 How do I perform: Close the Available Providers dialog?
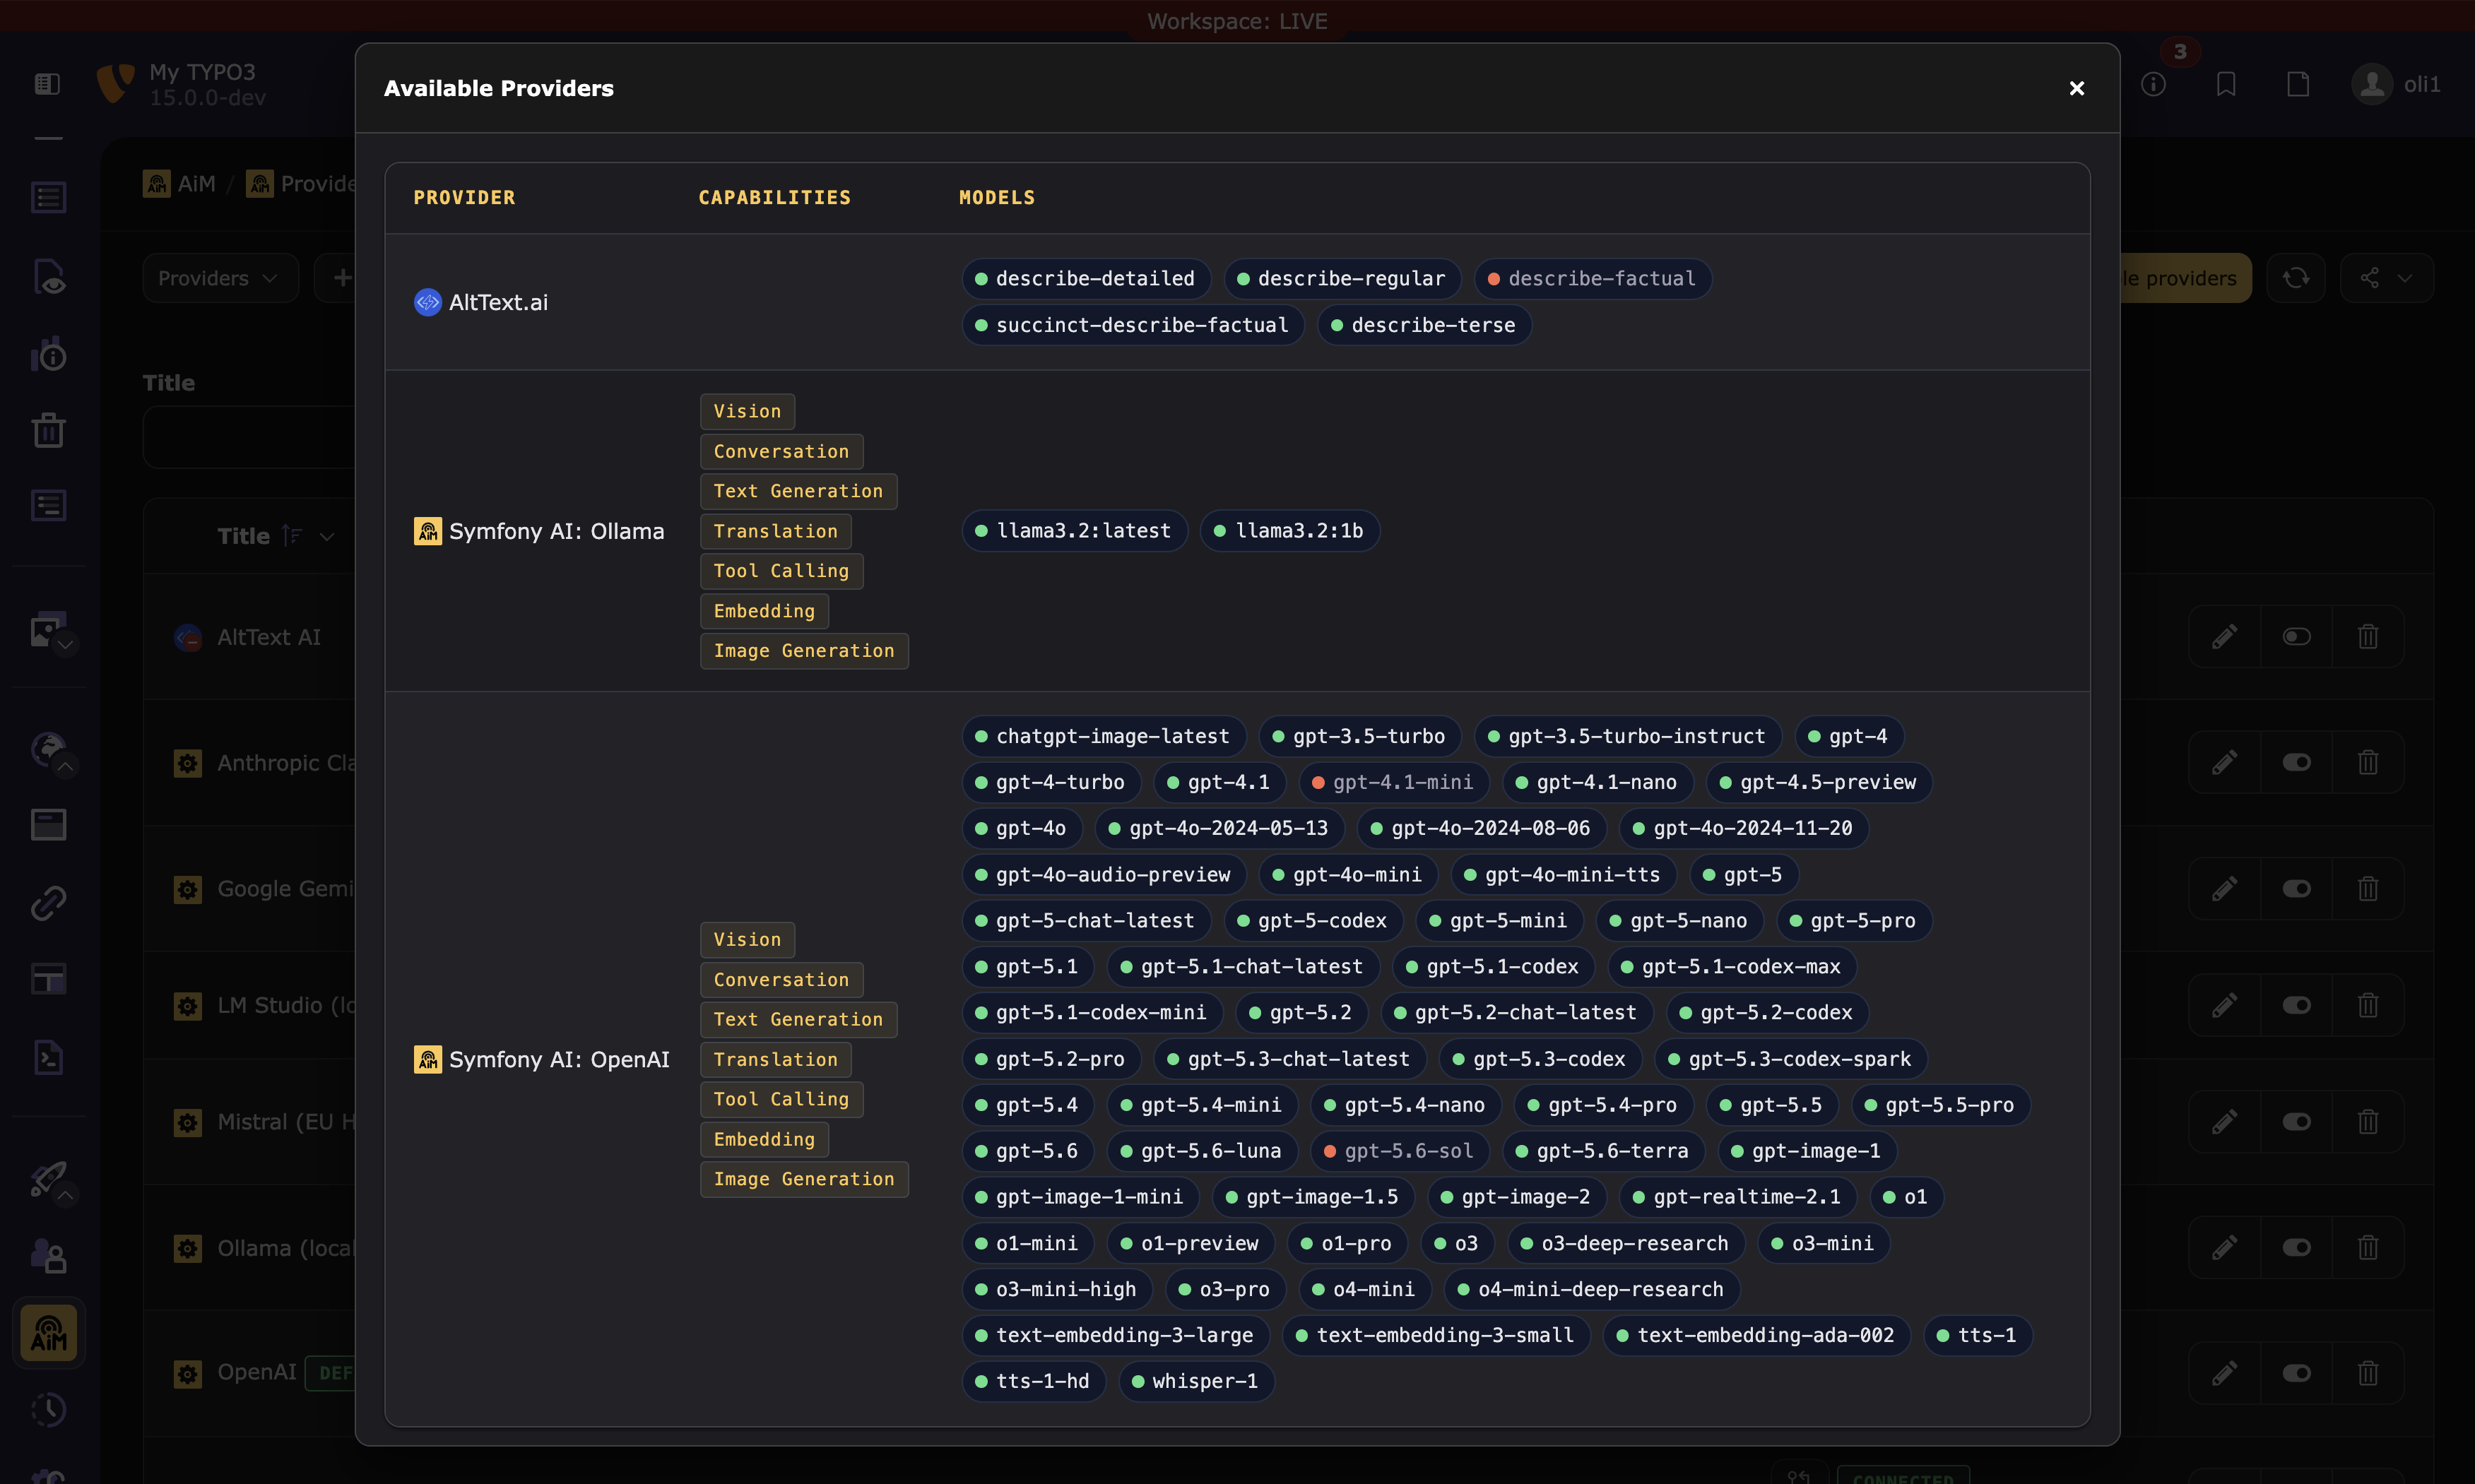(x=2076, y=88)
